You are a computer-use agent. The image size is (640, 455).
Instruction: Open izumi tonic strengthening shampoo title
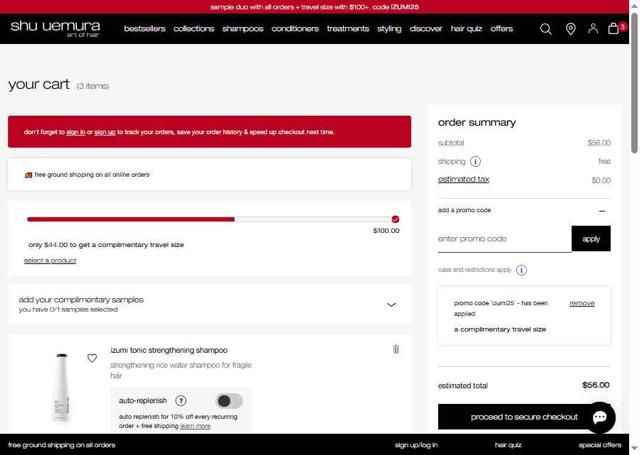(169, 350)
